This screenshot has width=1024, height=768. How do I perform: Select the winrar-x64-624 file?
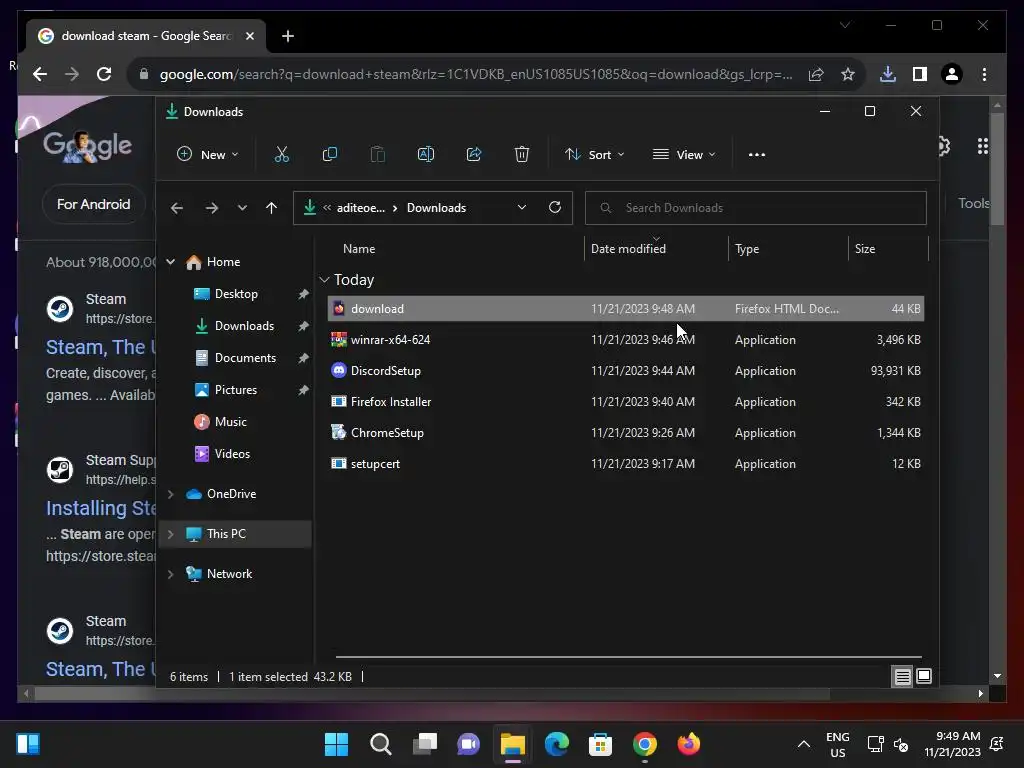pyautogui.click(x=626, y=340)
